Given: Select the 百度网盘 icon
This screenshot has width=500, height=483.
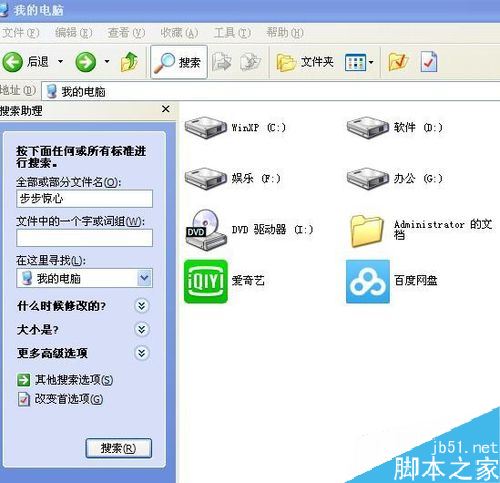Looking at the screenshot, I should (x=368, y=281).
